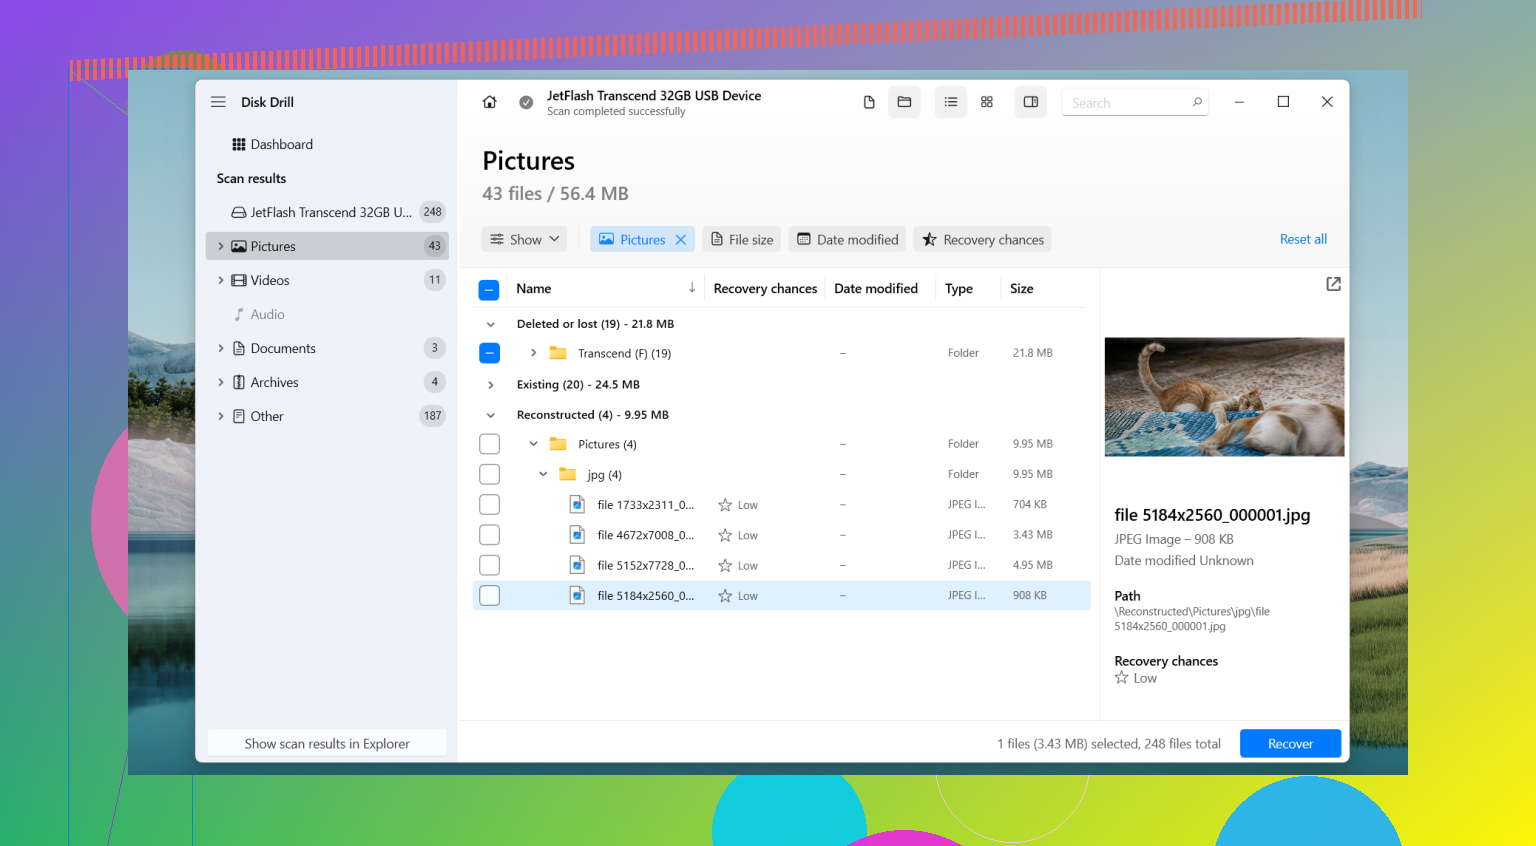The height and width of the screenshot is (846, 1536).
Task: Check the file 1733x2311 checkbox
Action: click(x=489, y=505)
